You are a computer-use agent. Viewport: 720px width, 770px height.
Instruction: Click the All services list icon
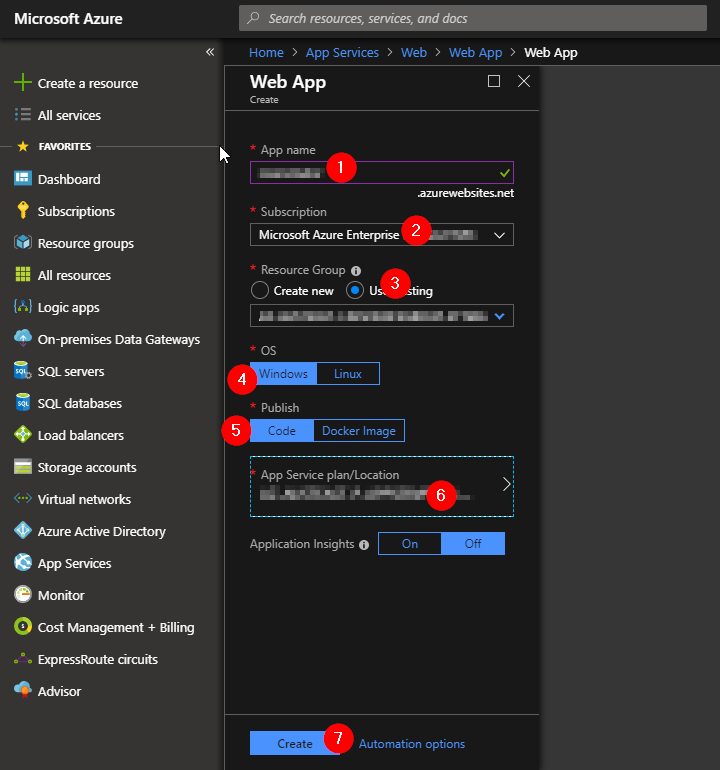23,114
